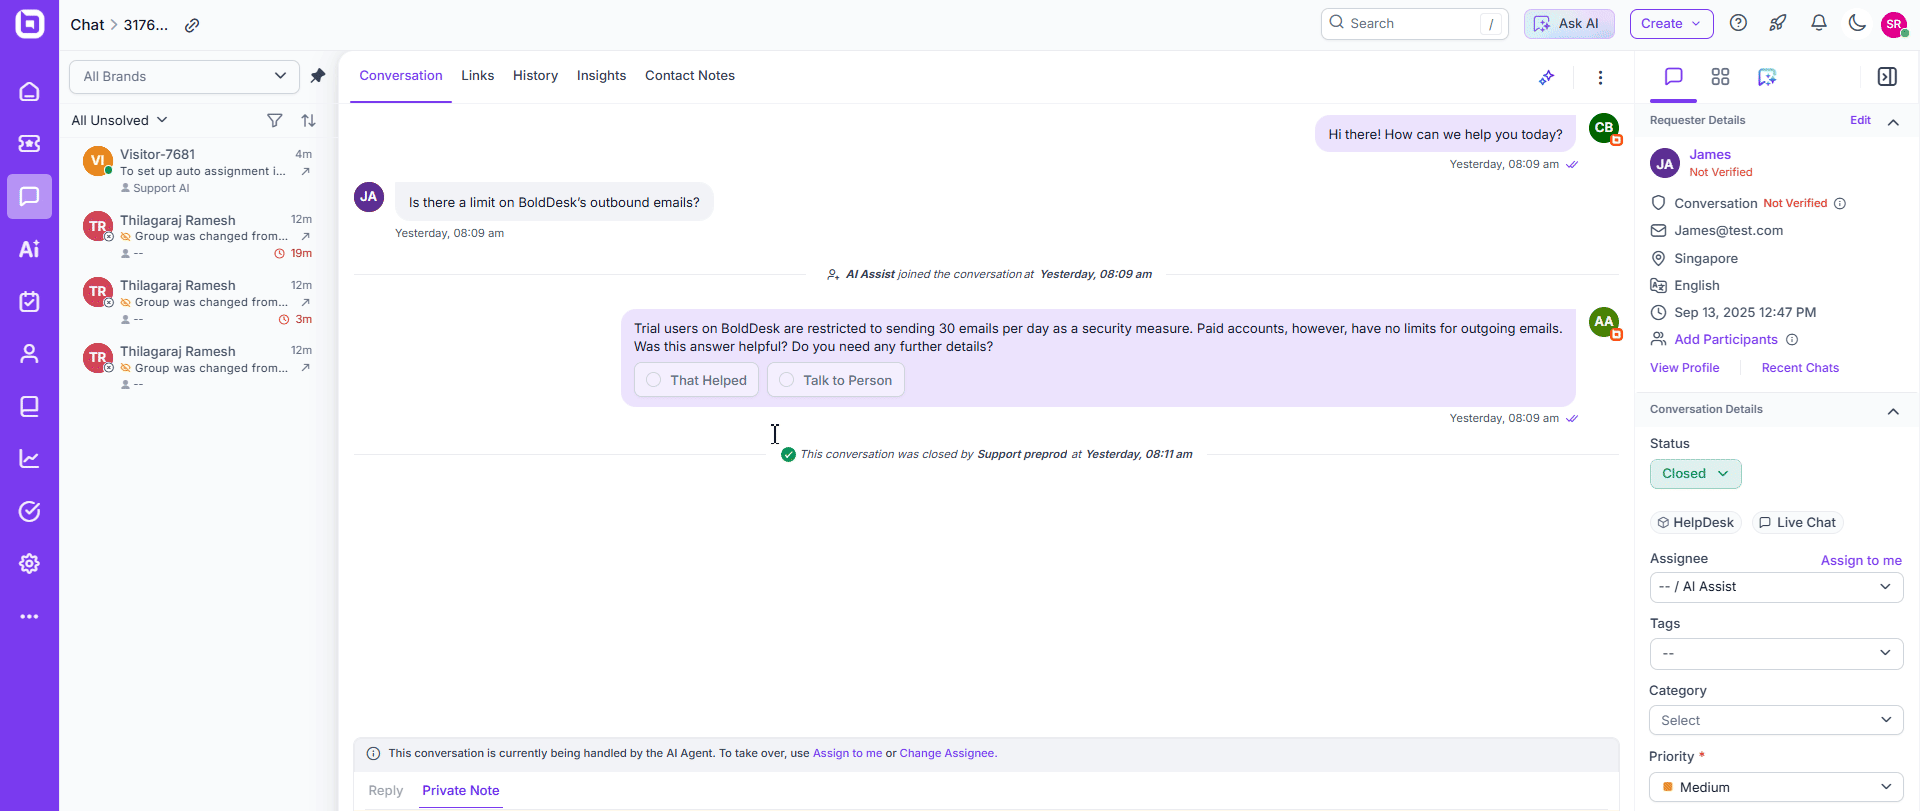Open conversation more actions vertical ellipsis
This screenshot has height=811, width=1920.
pos(1600,77)
